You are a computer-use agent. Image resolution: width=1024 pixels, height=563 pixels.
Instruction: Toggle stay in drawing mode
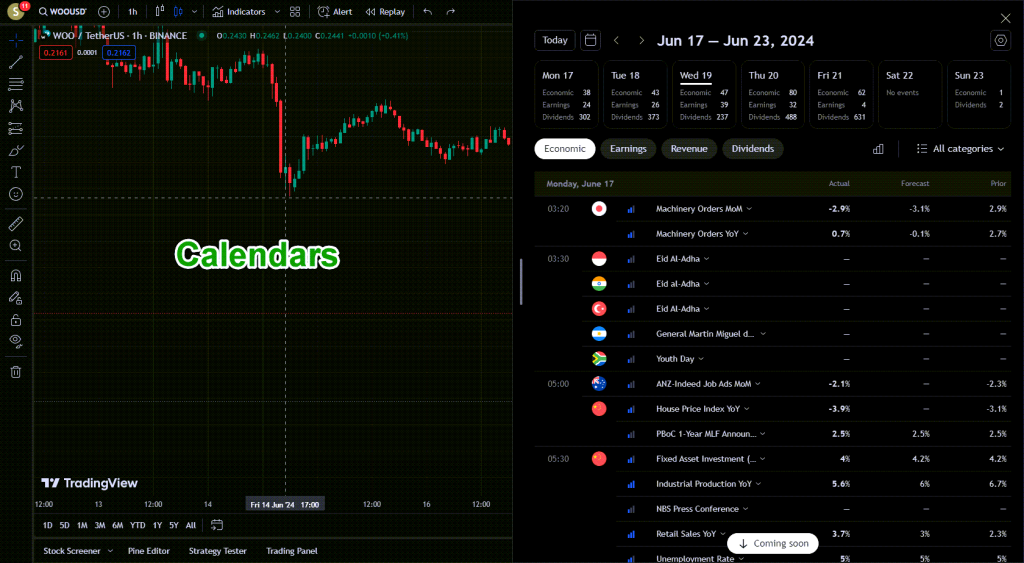[16, 298]
